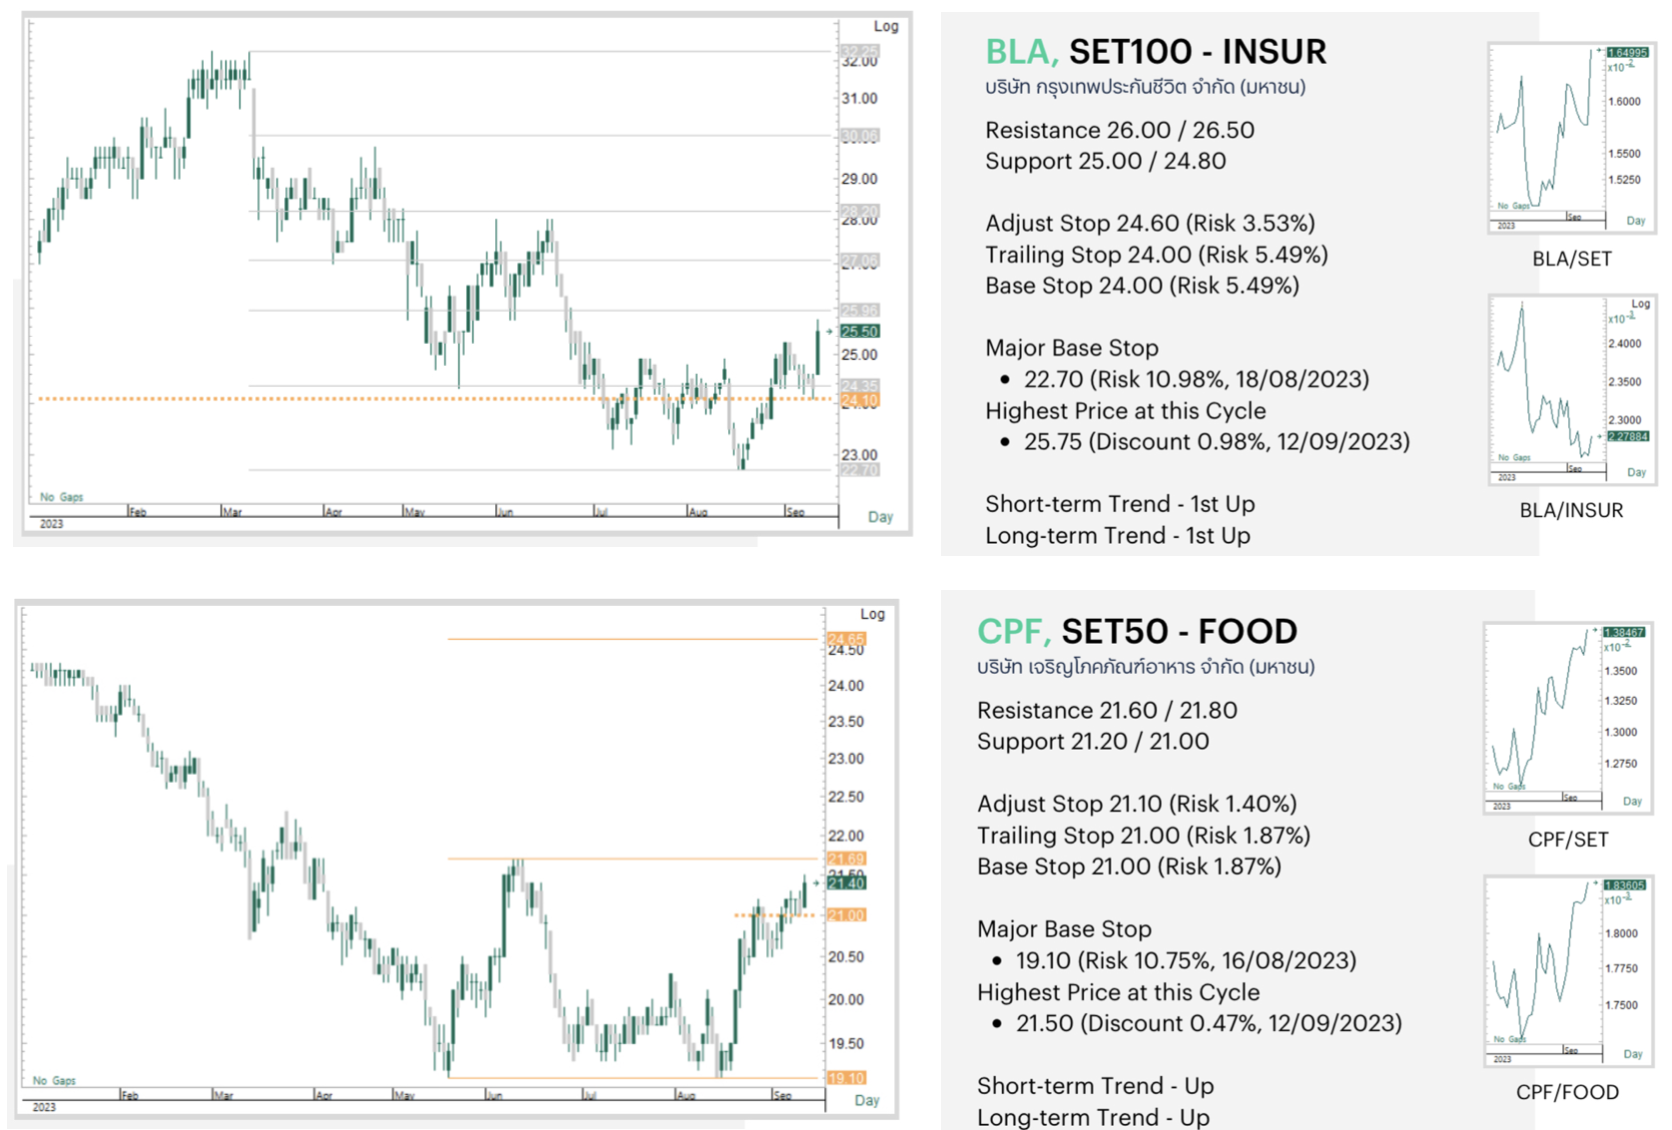
Task: Click the green 21.40 current price tag
Action: coord(846,883)
